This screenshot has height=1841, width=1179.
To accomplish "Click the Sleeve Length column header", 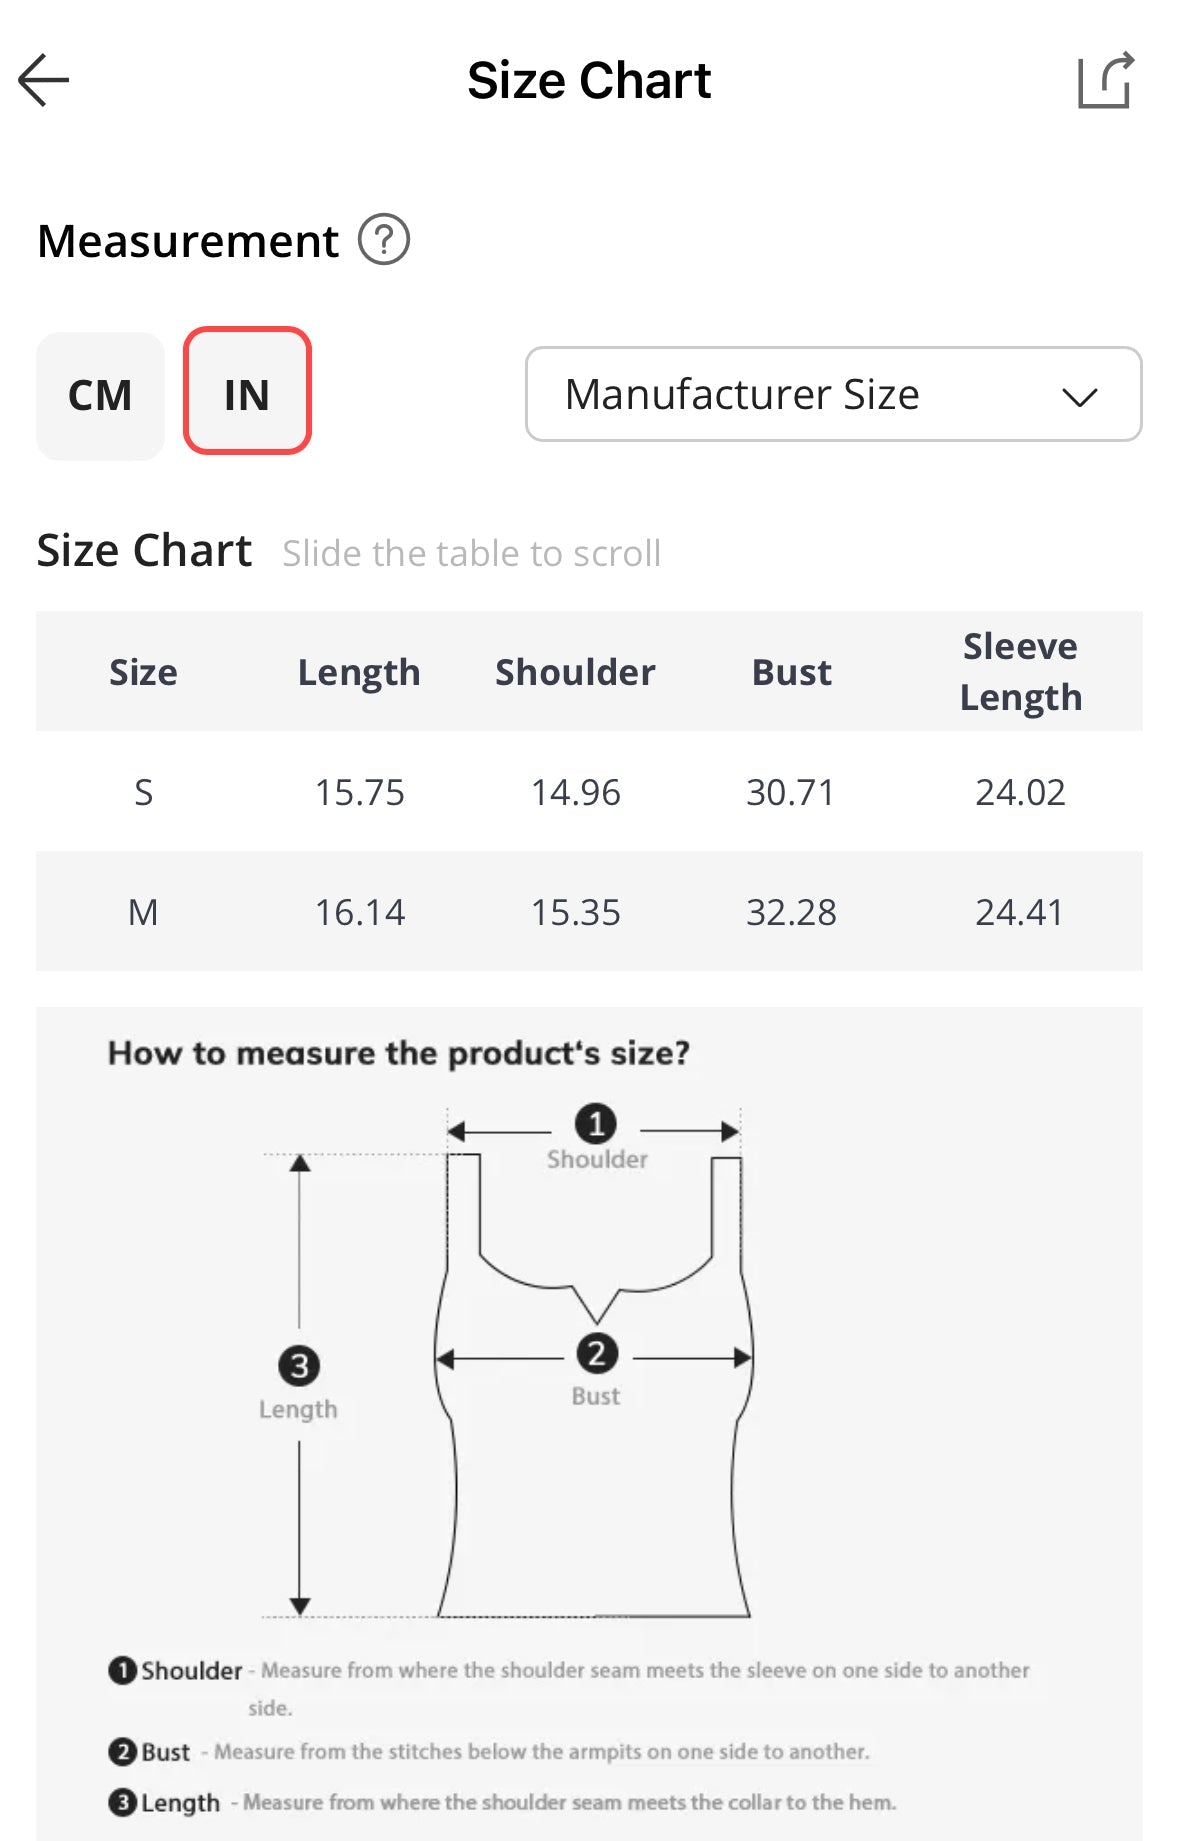I will tap(1020, 672).
